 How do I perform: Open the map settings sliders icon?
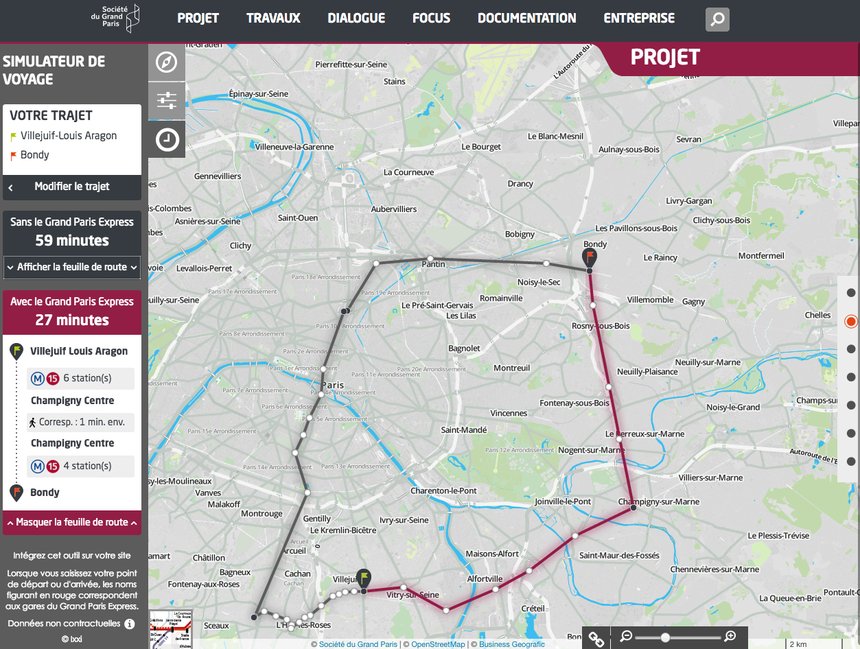point(166,101)
